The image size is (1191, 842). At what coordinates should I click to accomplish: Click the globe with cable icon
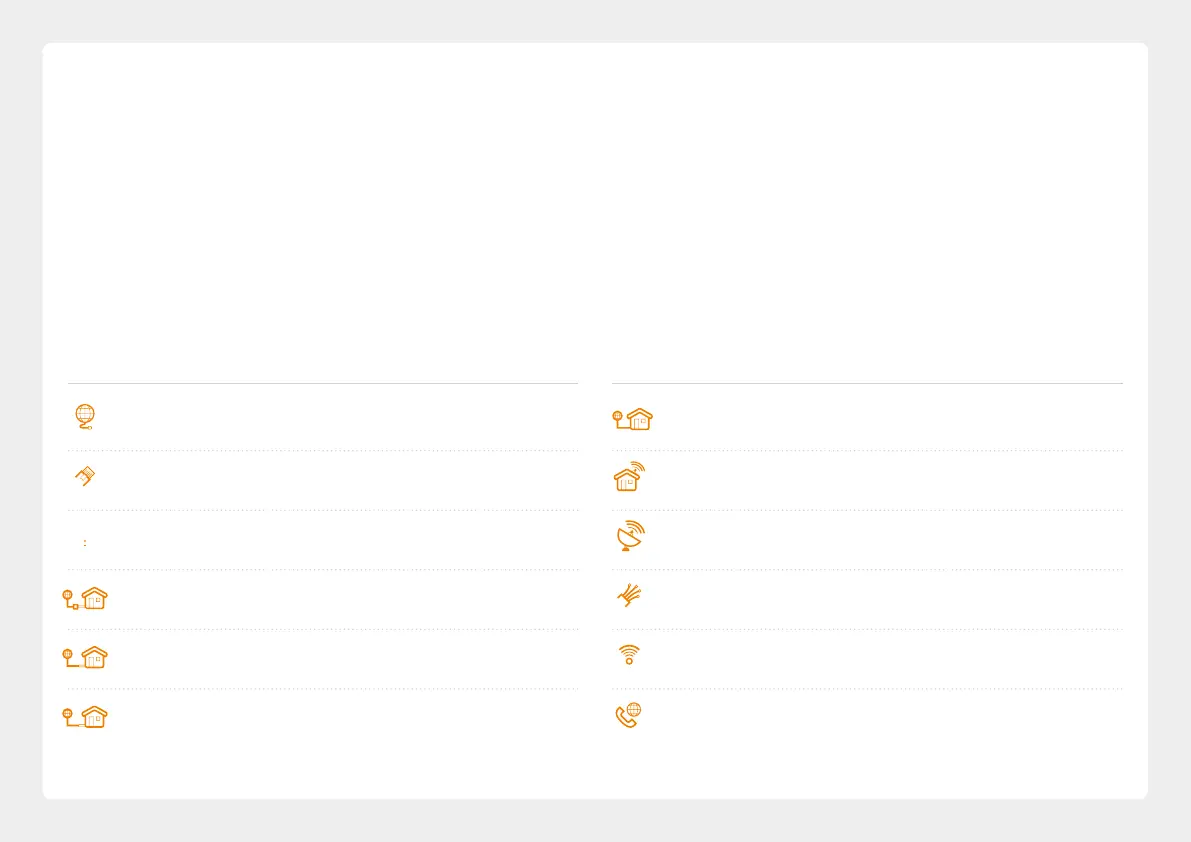(x=85, y=417)
